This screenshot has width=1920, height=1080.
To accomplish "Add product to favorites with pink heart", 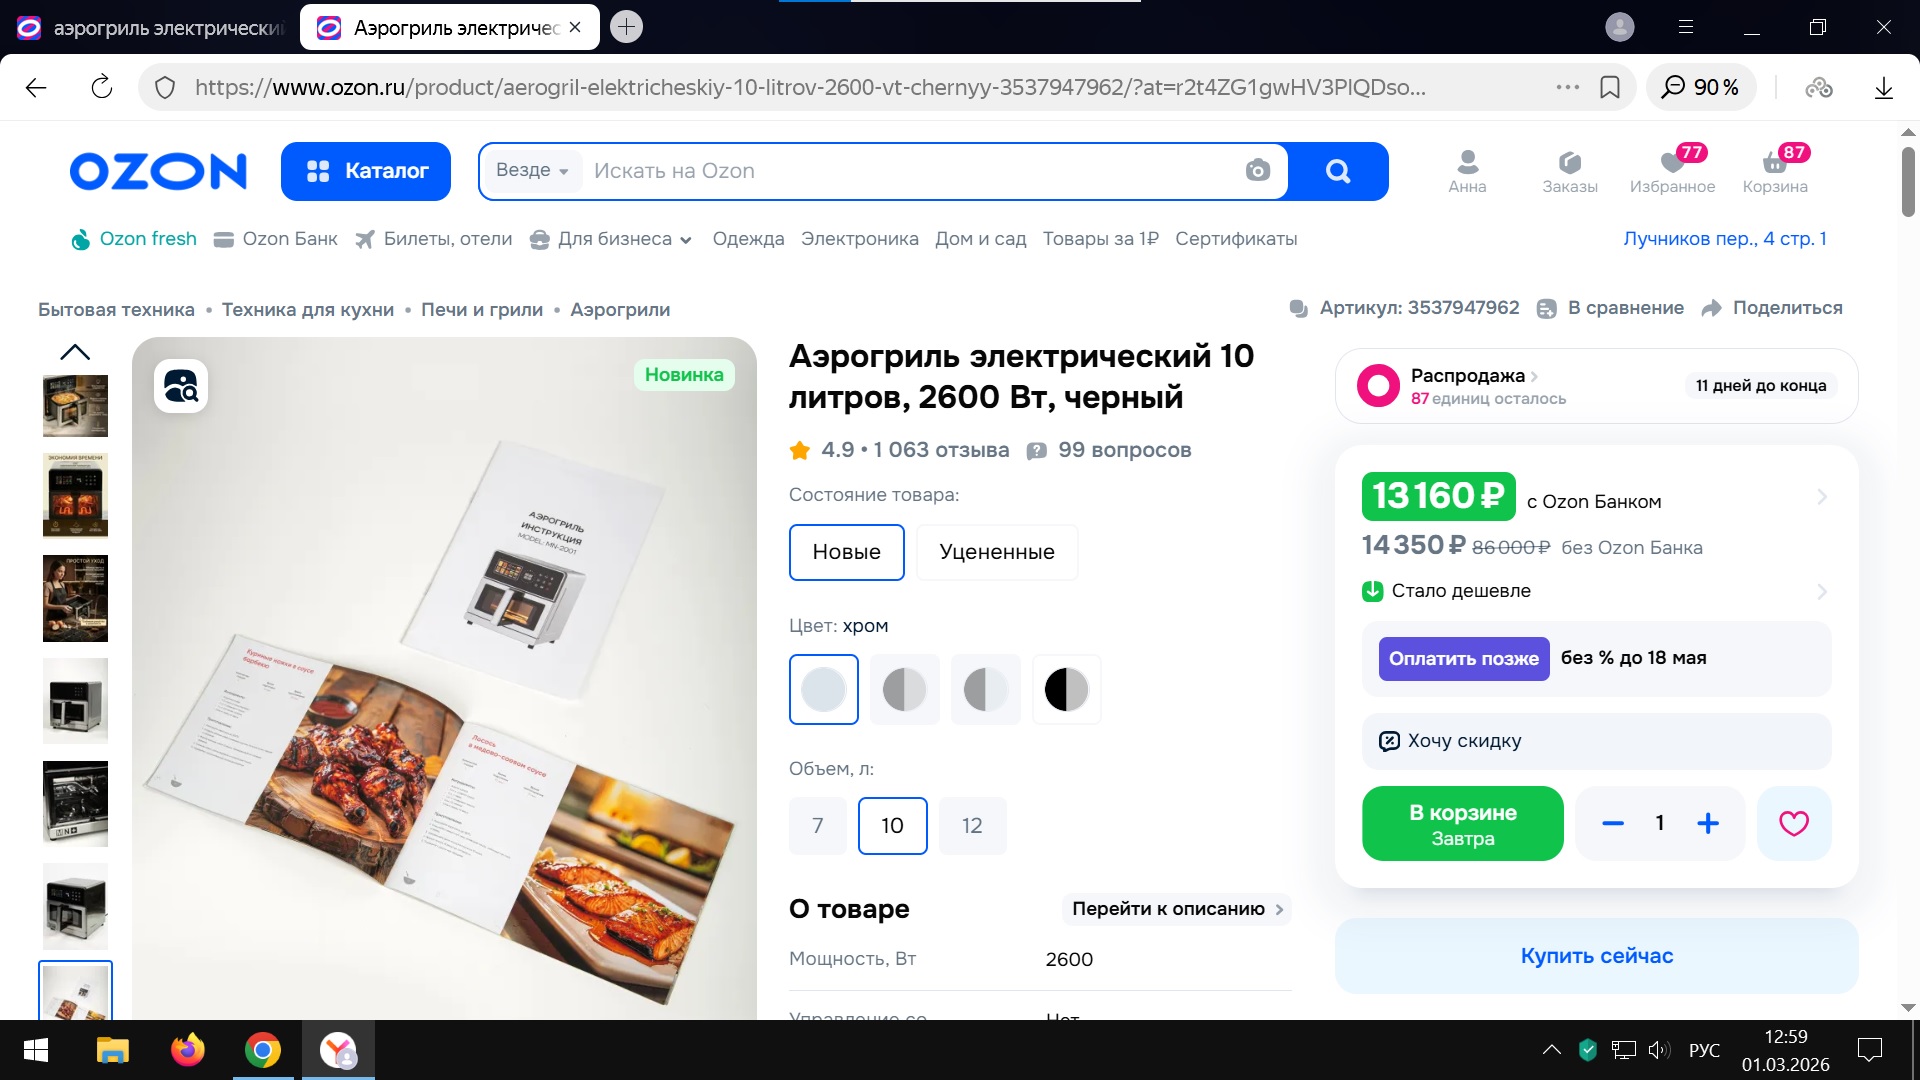I will 1793,824.
